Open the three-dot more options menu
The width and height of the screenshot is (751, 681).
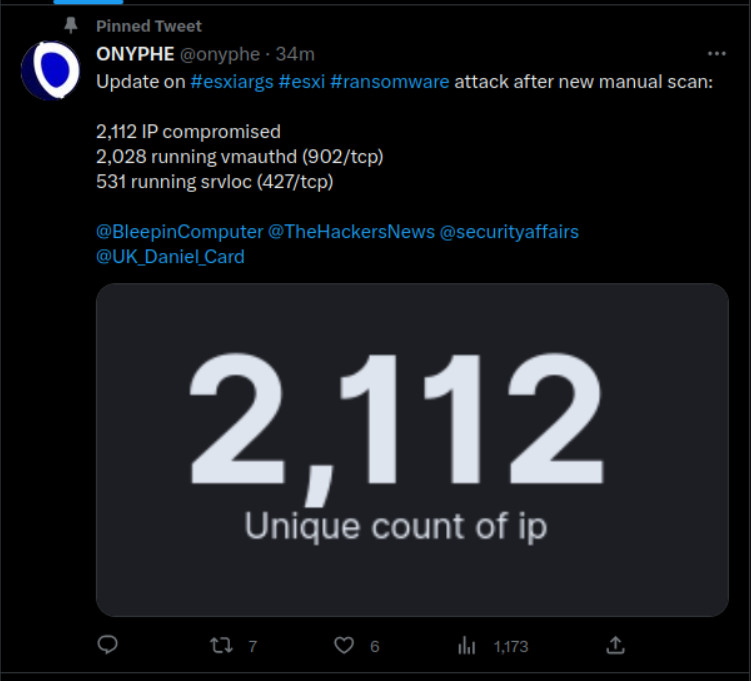click(x=716, y=53)
